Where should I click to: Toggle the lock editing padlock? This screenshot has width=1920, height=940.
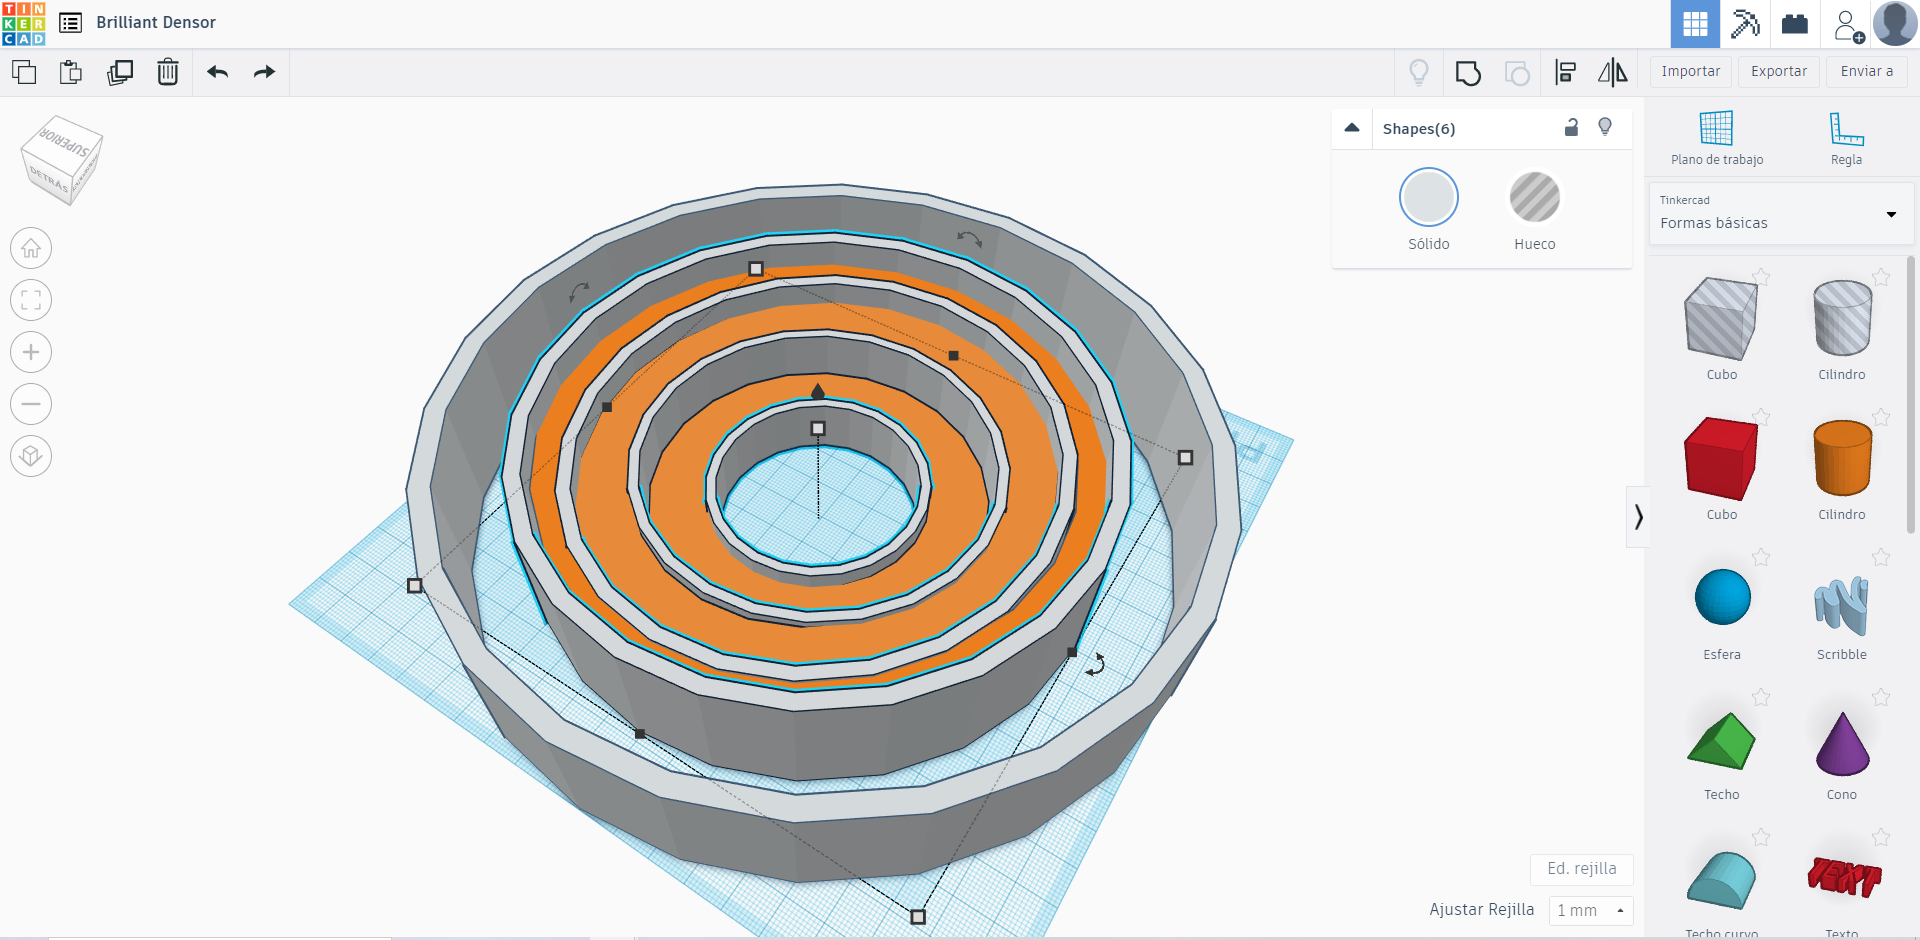point(1572,127)
